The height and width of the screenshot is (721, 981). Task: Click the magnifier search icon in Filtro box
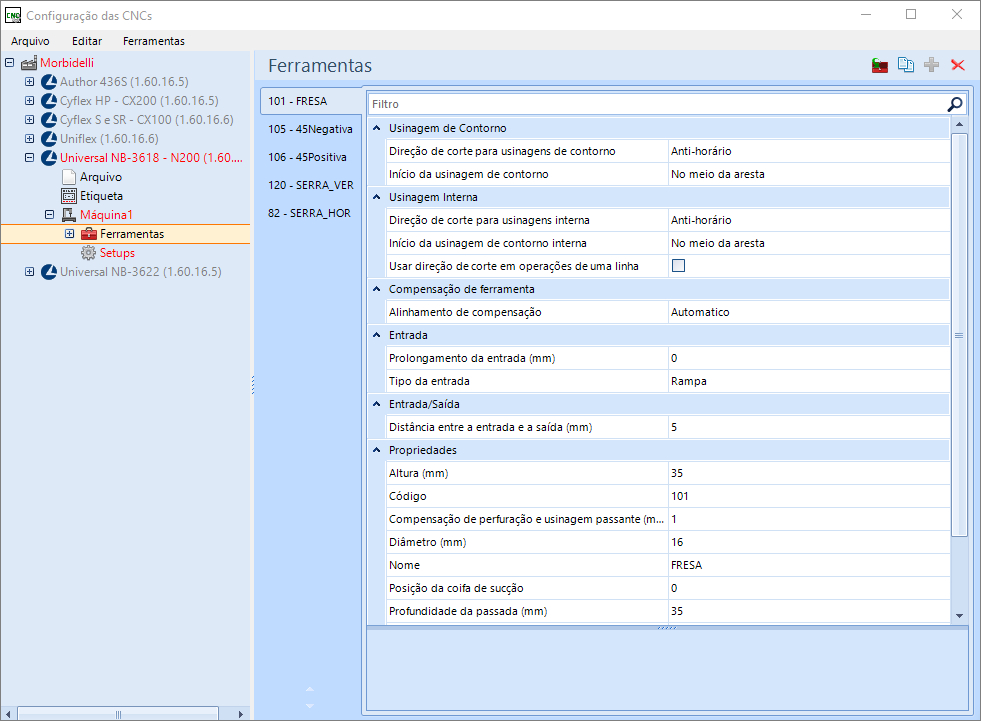[x=955, y=104]
